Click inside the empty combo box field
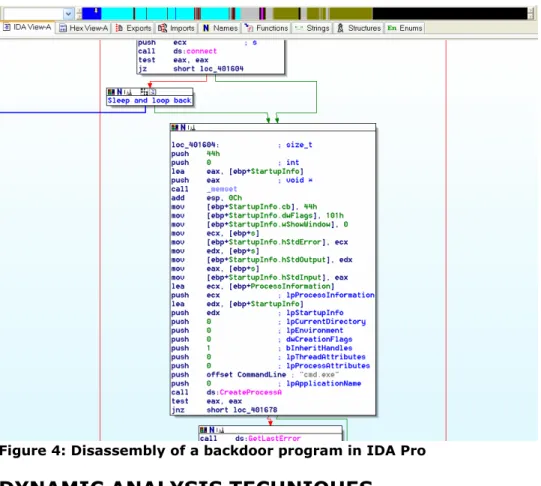 pyautogui.click(x=33, y=14)
